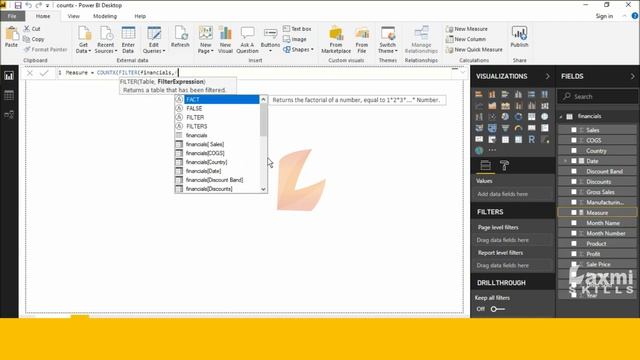The image size is (640, 360).
Task: Open the Data view in left sidebar
Action: point(9,96)
